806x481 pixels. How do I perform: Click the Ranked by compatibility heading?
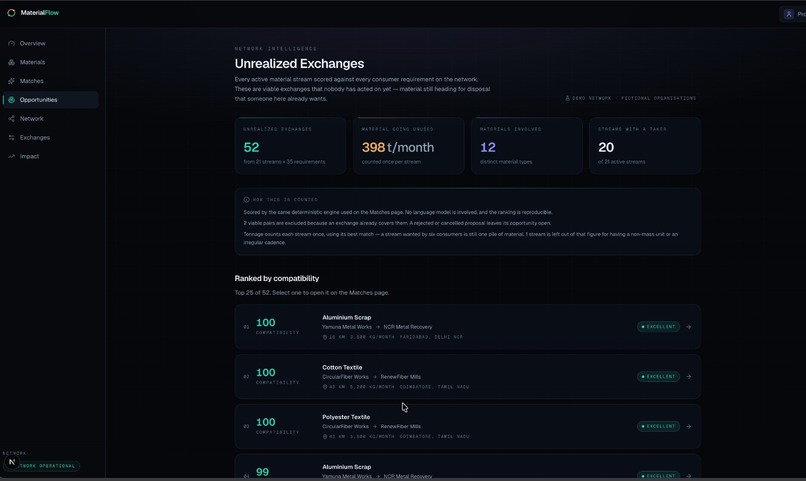pyautogui.click(x=277, y=279)
